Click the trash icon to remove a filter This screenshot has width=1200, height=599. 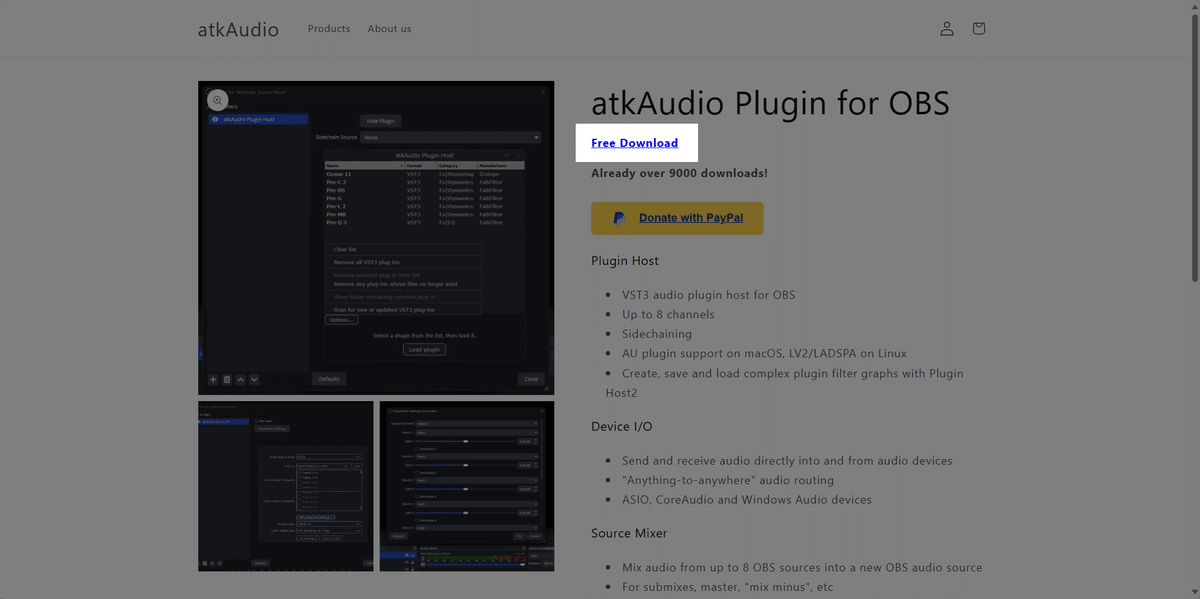pos(226,379)
